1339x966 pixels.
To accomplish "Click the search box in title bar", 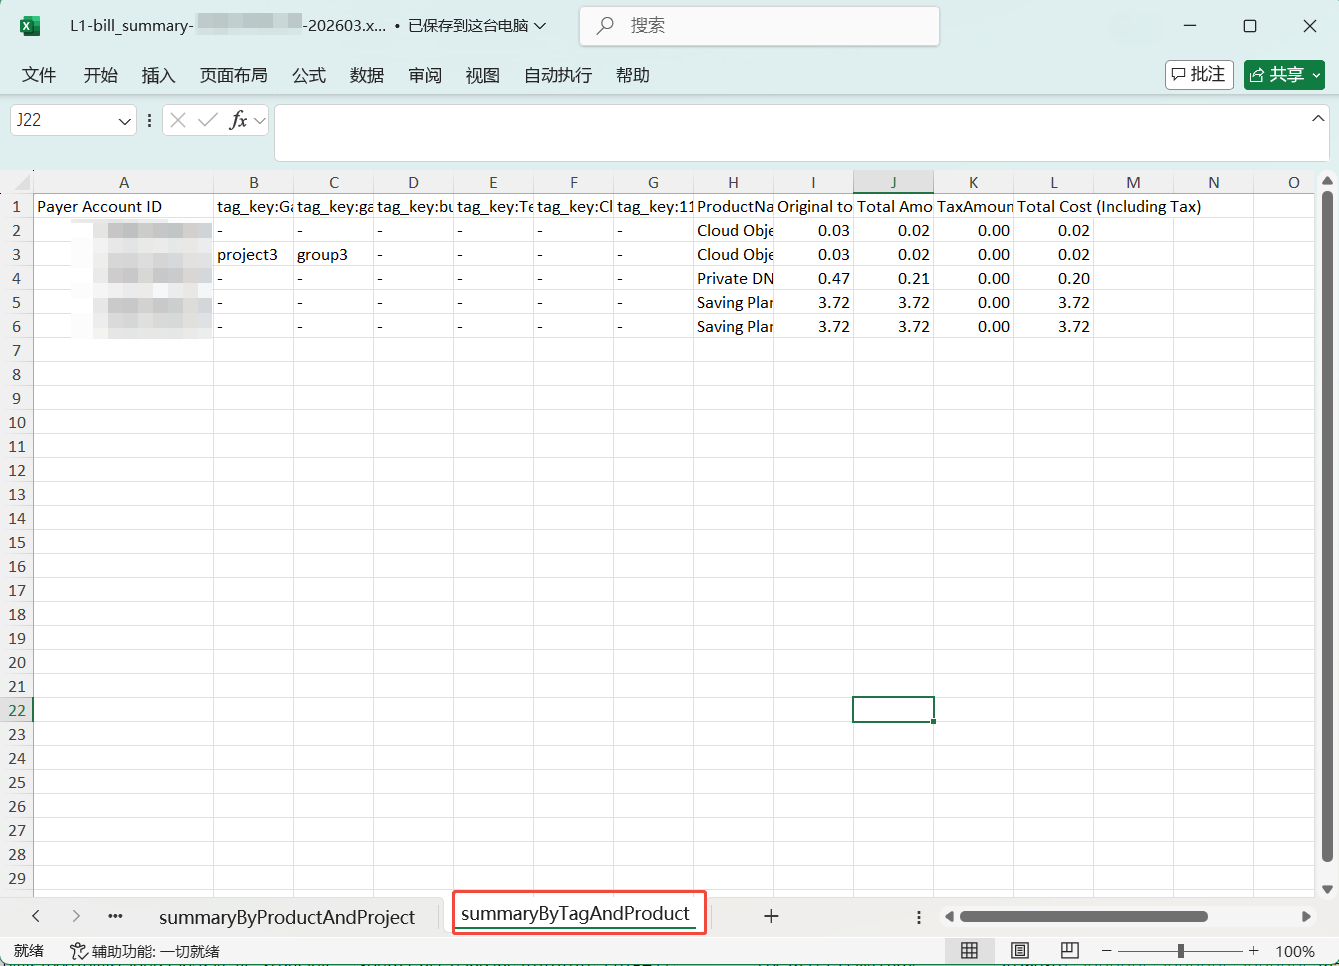I will click(x=760, y=26).
